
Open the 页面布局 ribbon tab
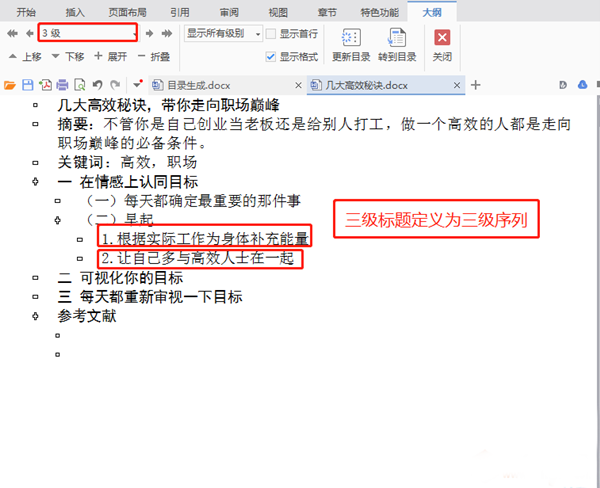(x=126, y=11)
